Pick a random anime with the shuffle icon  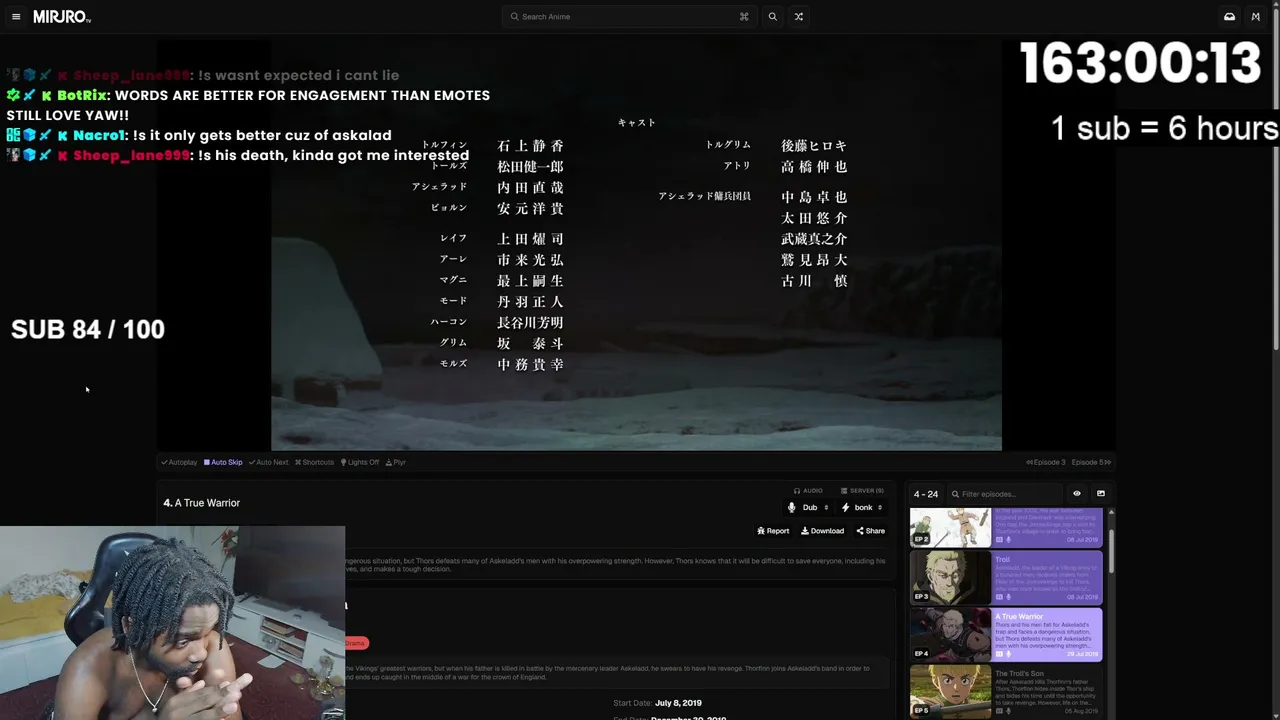[798, 17]
